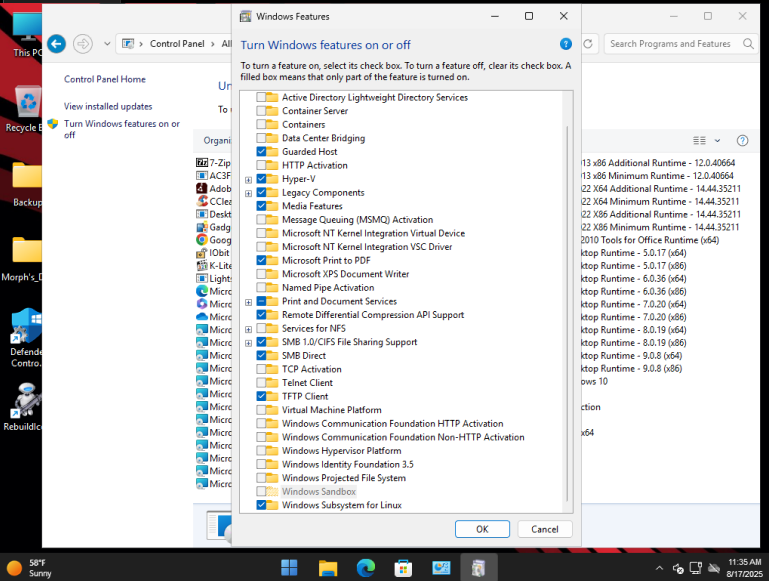The image size is (769, 581).
Task: Click the Organize menu in Programs and Features
Action: (217, 141)
